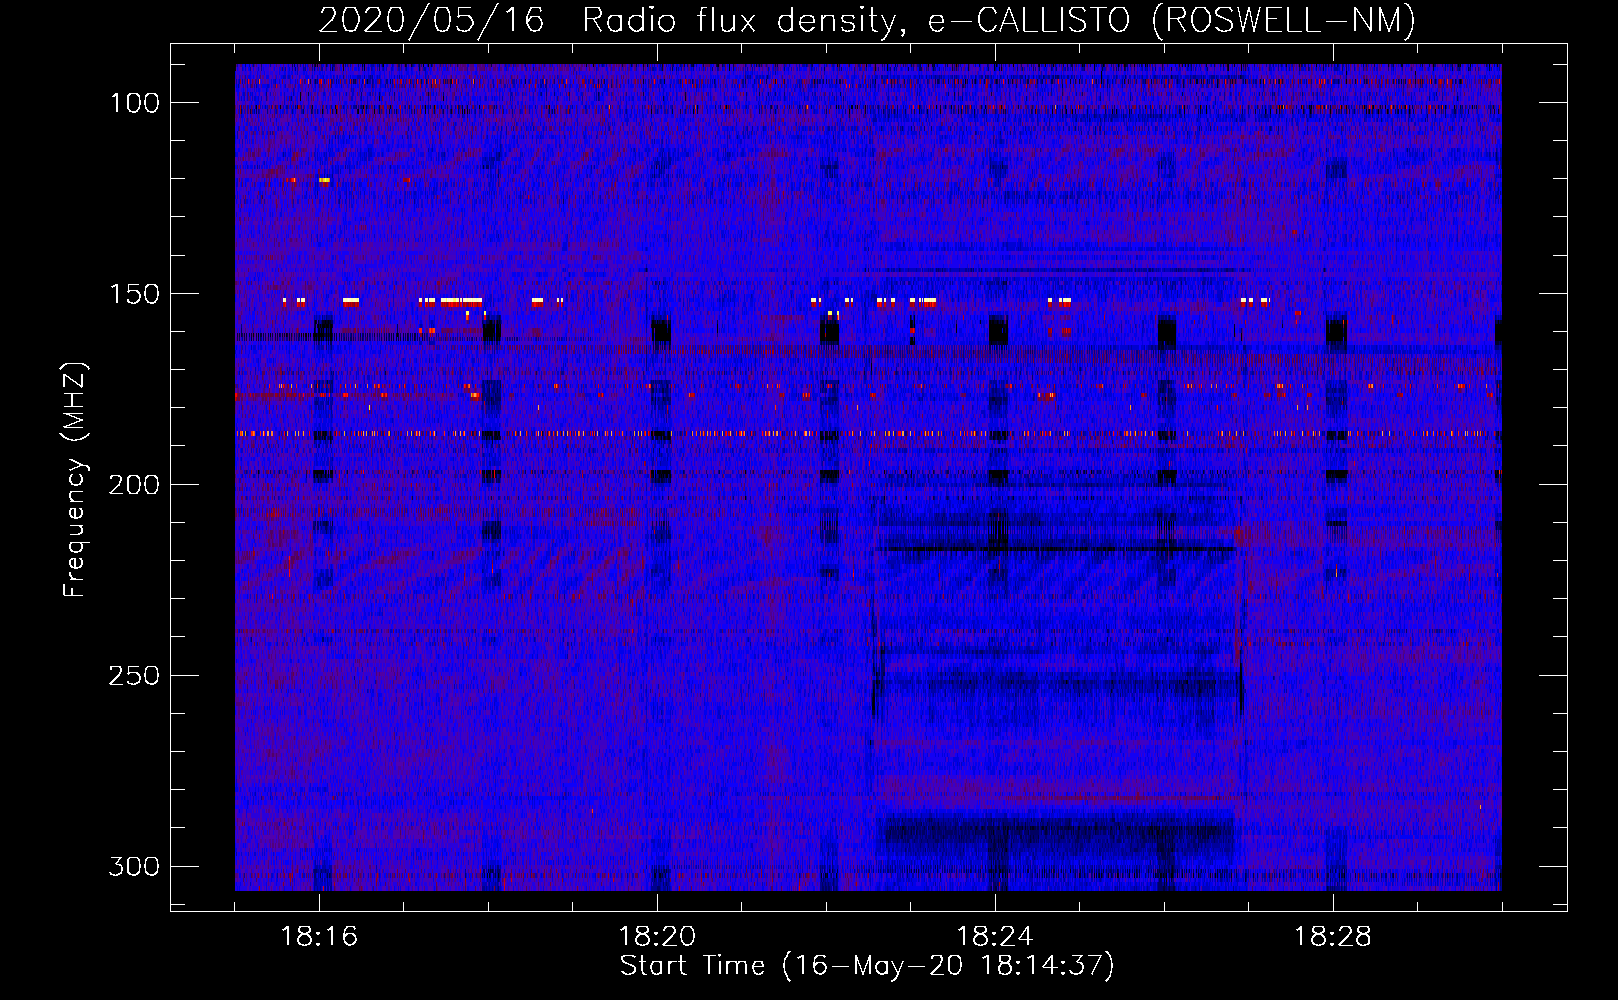Image resolution: width=1618 pixels, height=1000 pixels.
Task: Click the 18:20 time tick label
Action: point(657,937)
